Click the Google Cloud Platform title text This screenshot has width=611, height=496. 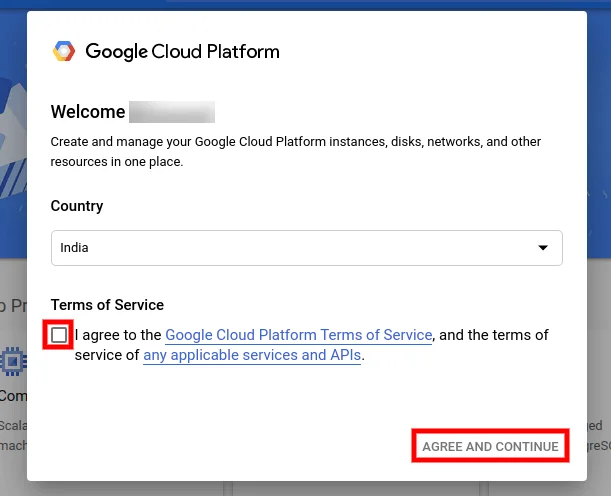click(182, 52)
